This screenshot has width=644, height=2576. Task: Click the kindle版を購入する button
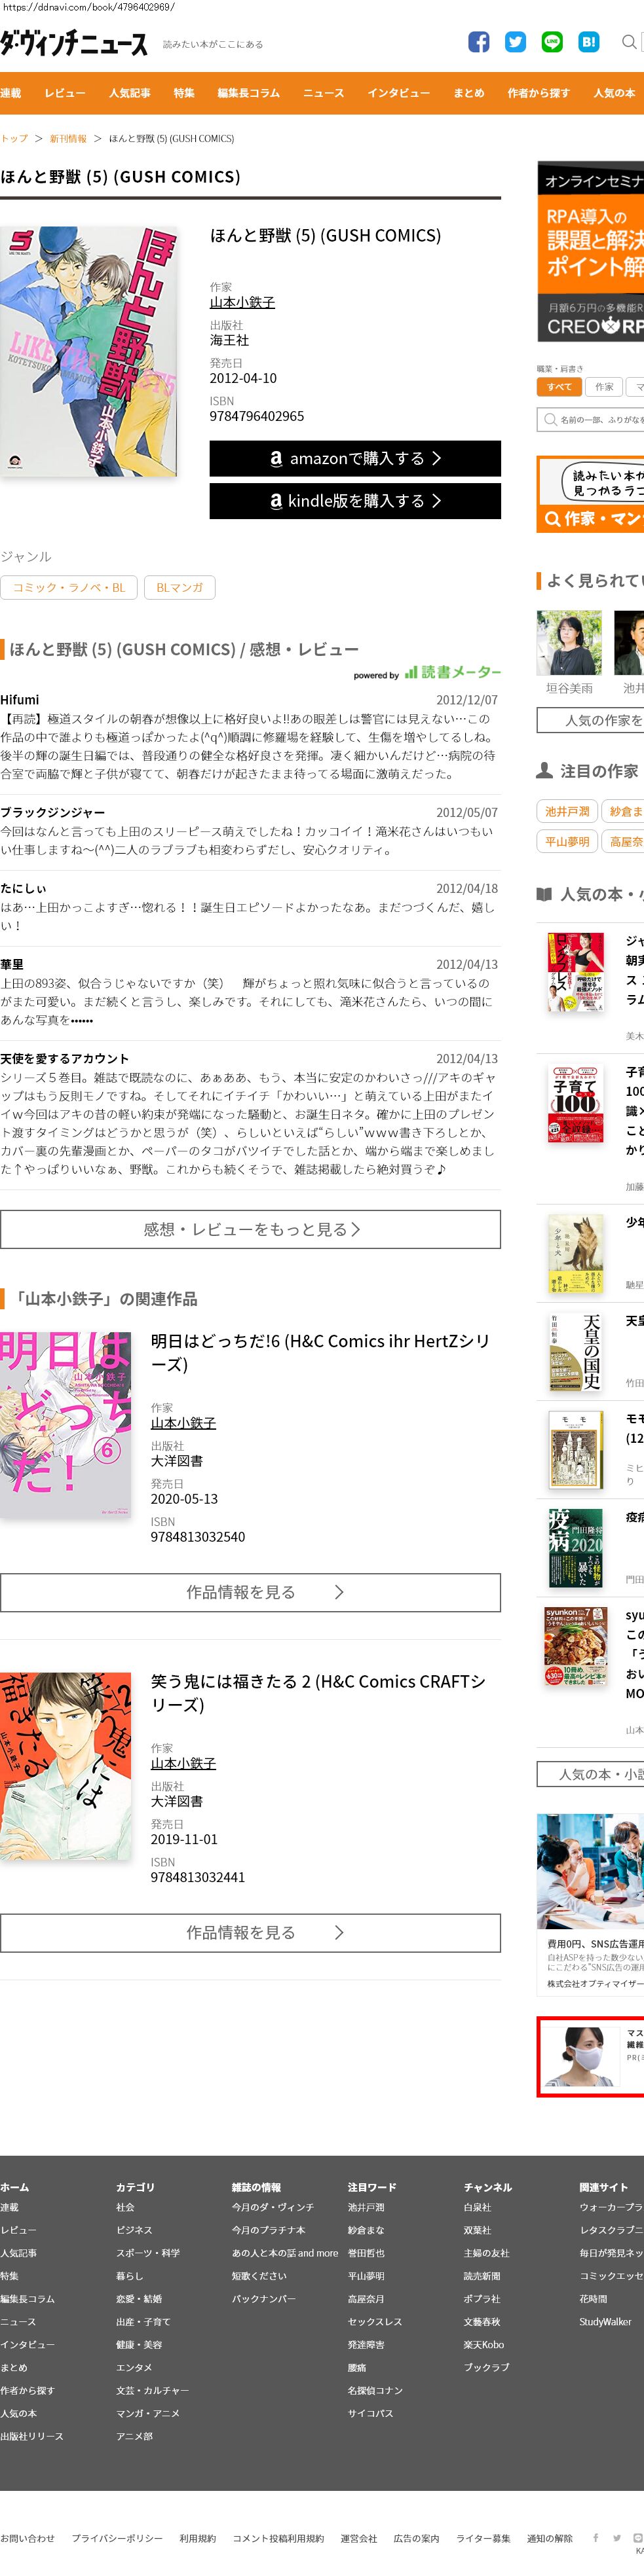355,501
